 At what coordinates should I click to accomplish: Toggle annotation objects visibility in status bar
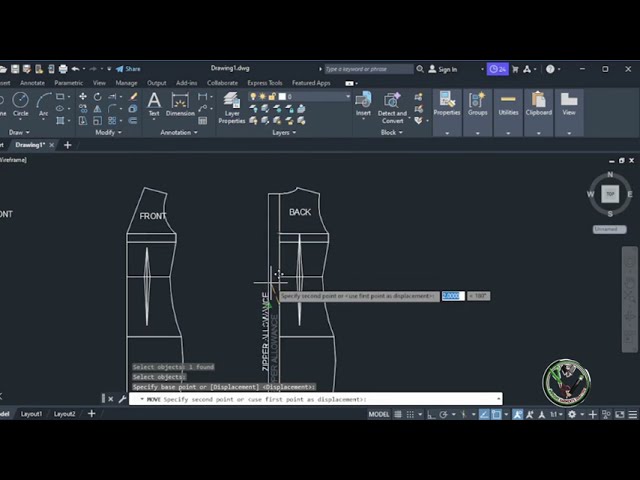(518, 414)
